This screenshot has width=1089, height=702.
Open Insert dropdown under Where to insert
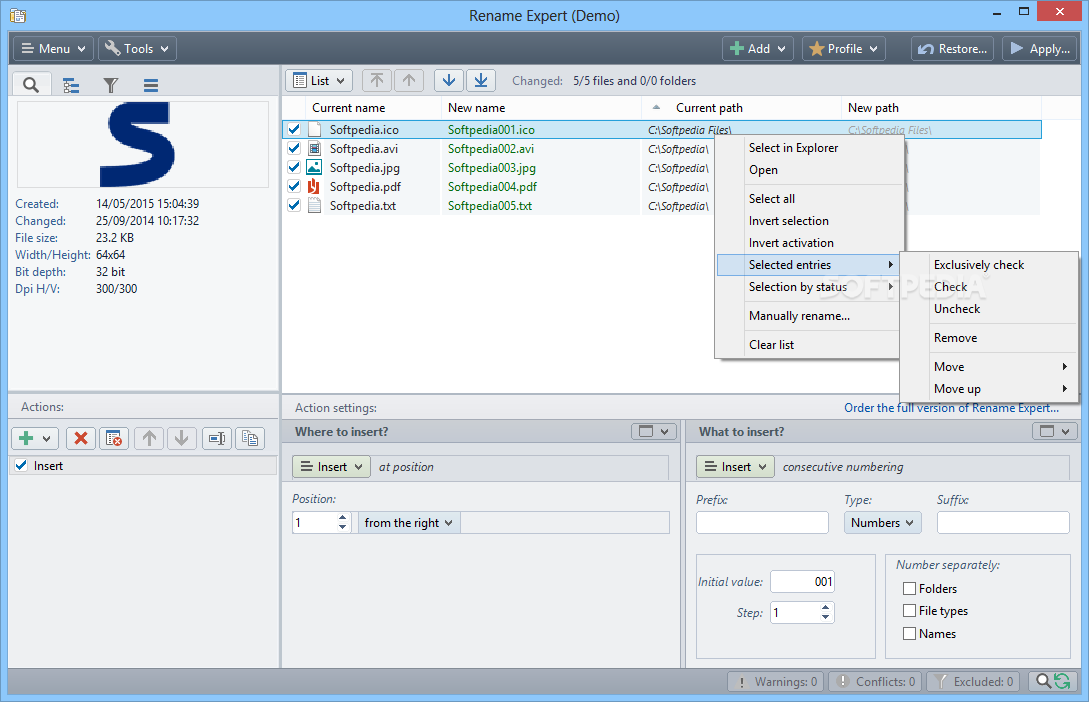coord(332,467)
